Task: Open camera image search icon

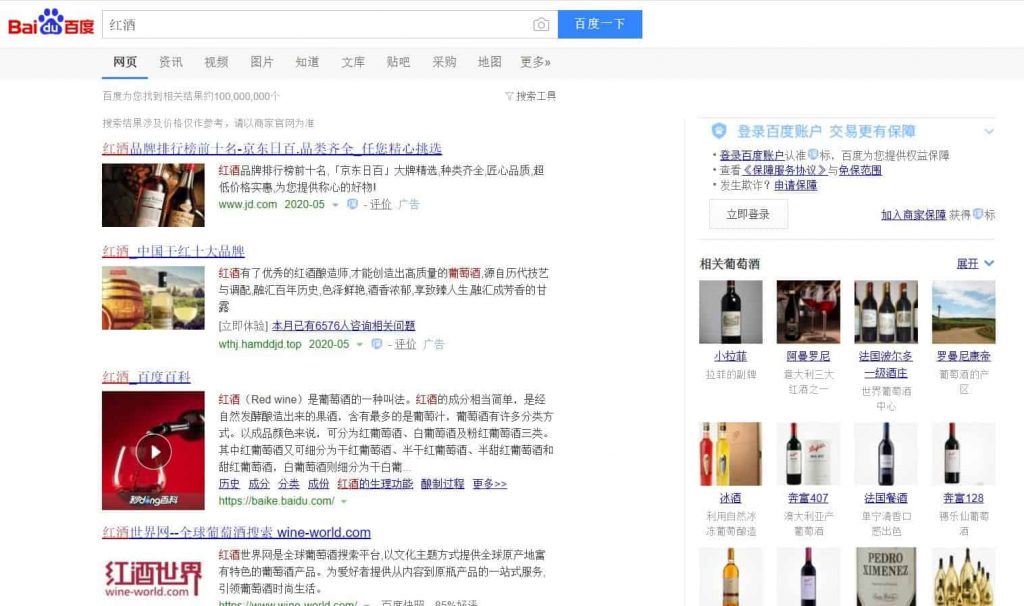Action: 541,25
